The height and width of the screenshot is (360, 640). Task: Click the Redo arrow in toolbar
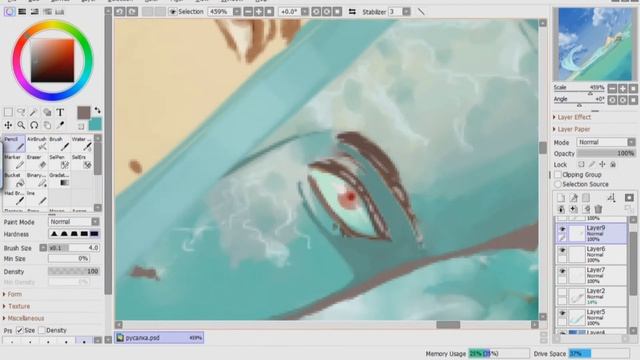click(132, 12)
